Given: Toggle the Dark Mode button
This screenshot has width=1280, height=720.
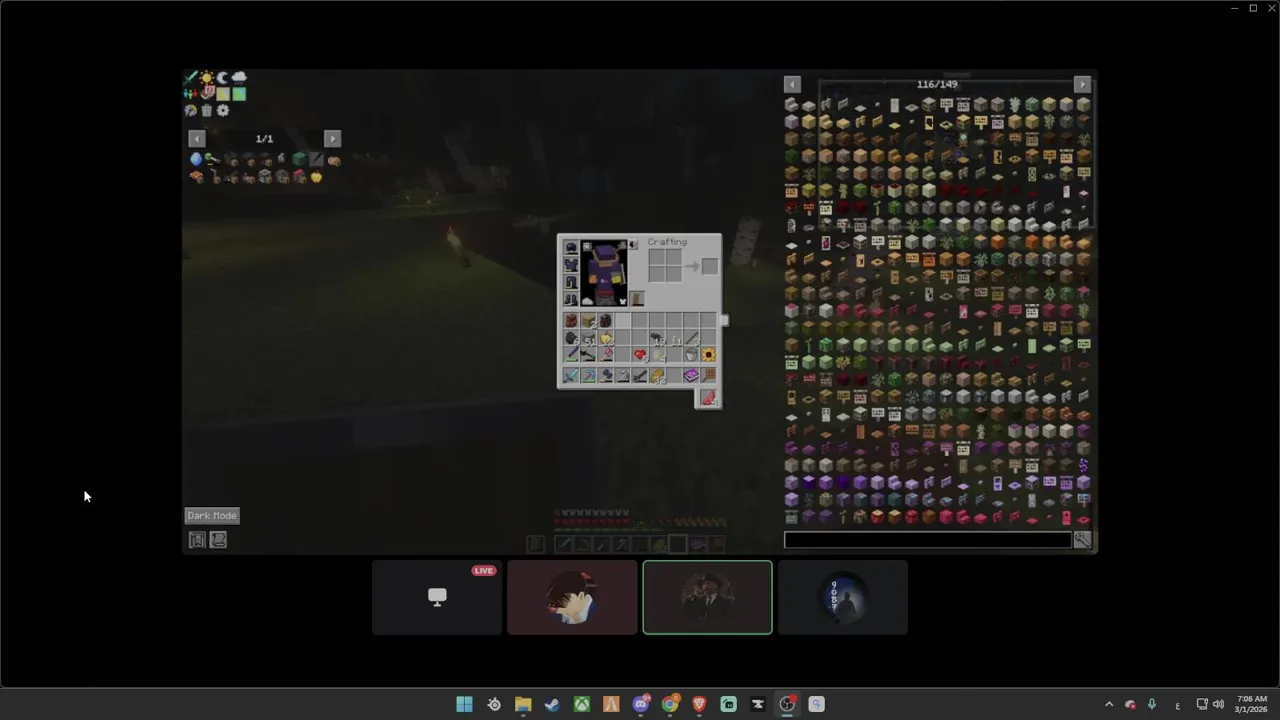Looking at the screenshot, I should tap(212, 516).
